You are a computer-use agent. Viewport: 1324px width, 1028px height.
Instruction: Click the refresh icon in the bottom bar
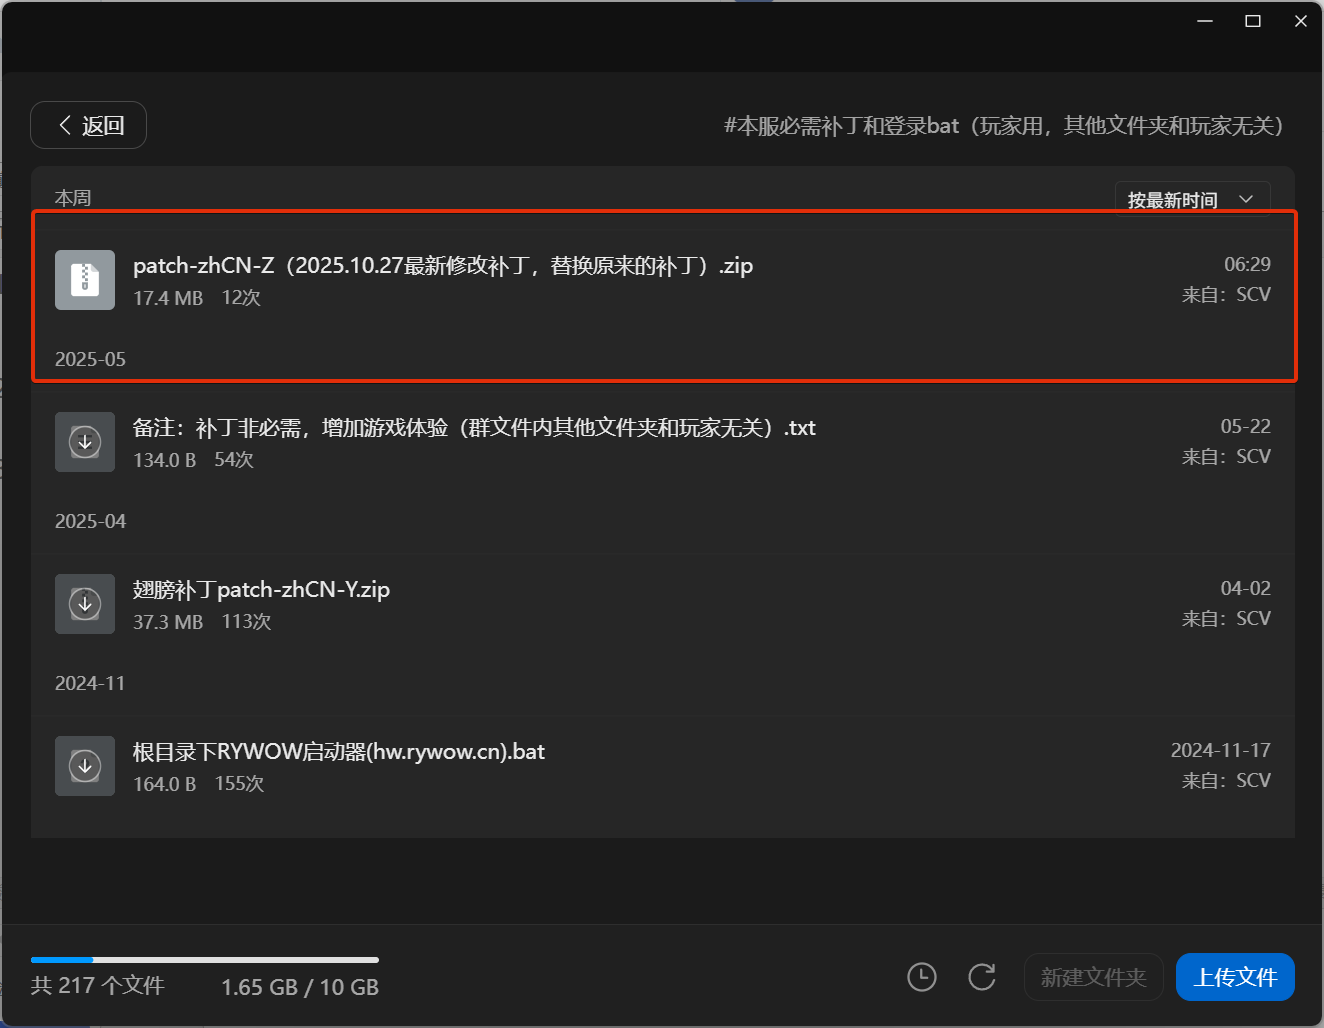tap(982, 977)
